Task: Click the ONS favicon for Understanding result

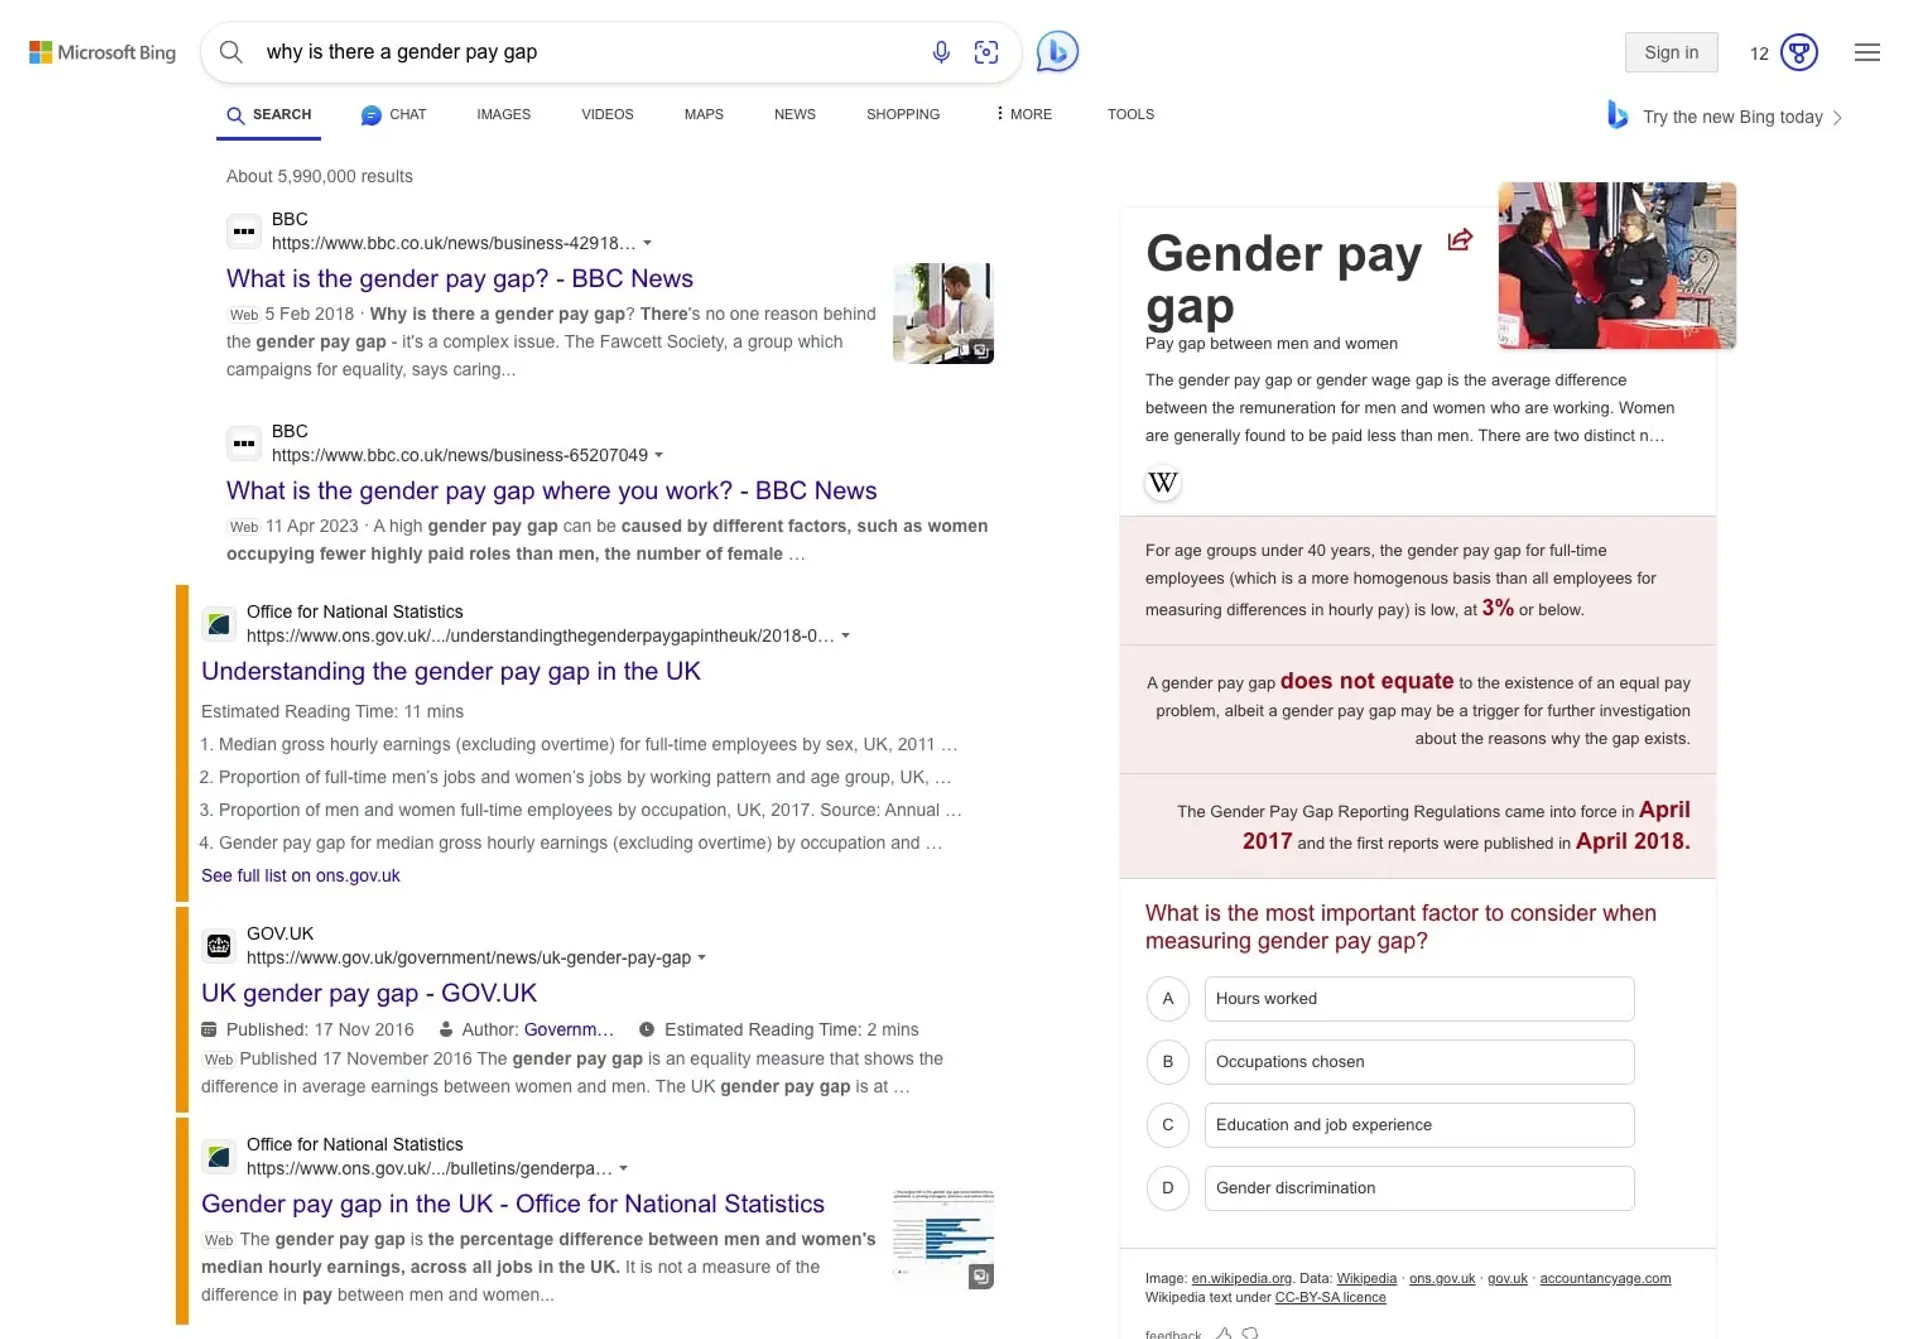Action: coord(219,624)
